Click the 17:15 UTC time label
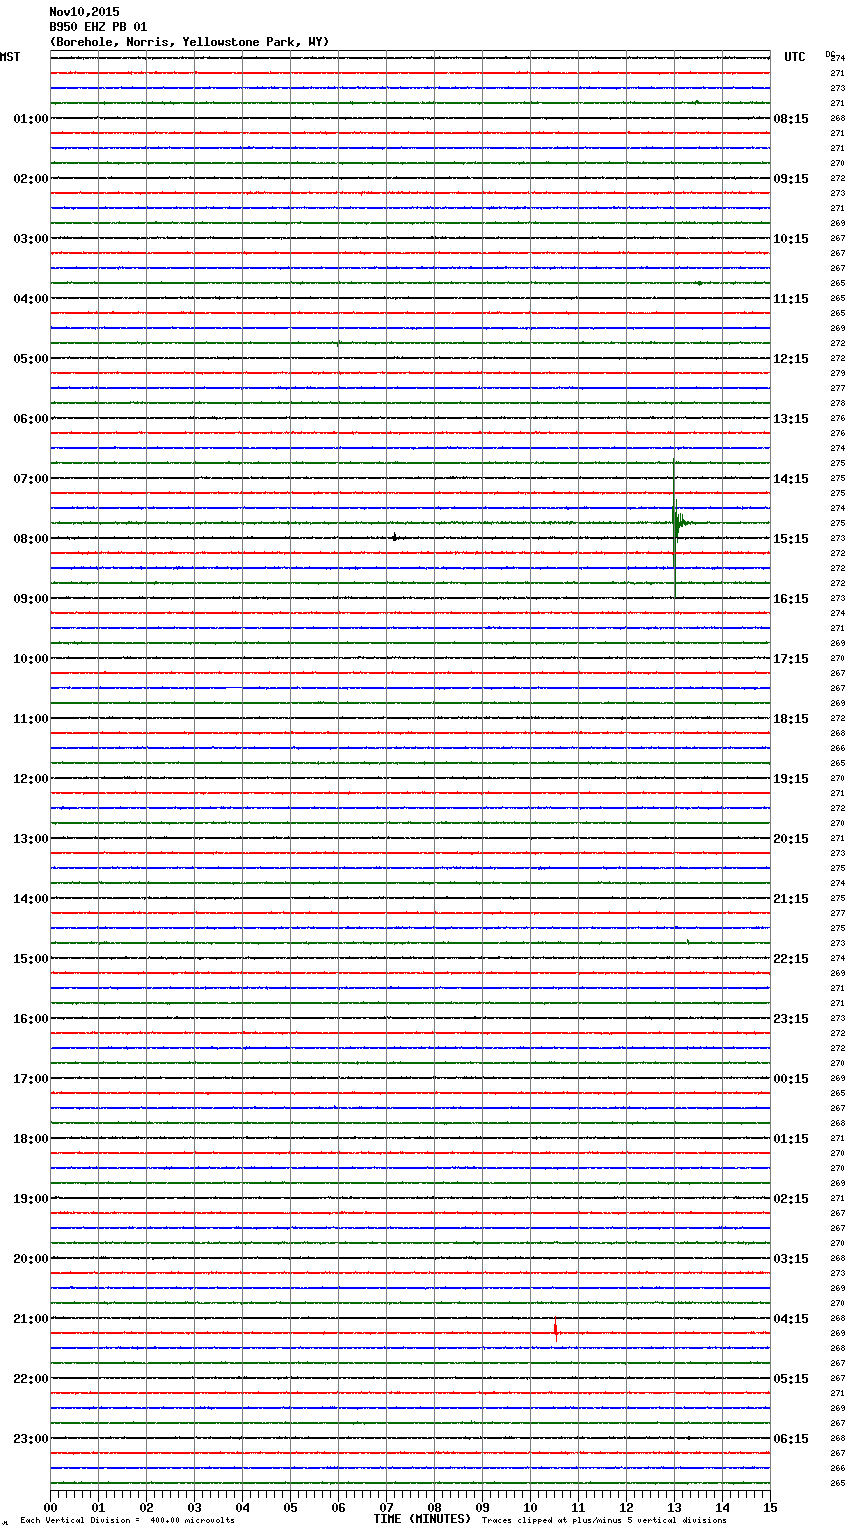The image size is (850, 1534). click(791, 658)
